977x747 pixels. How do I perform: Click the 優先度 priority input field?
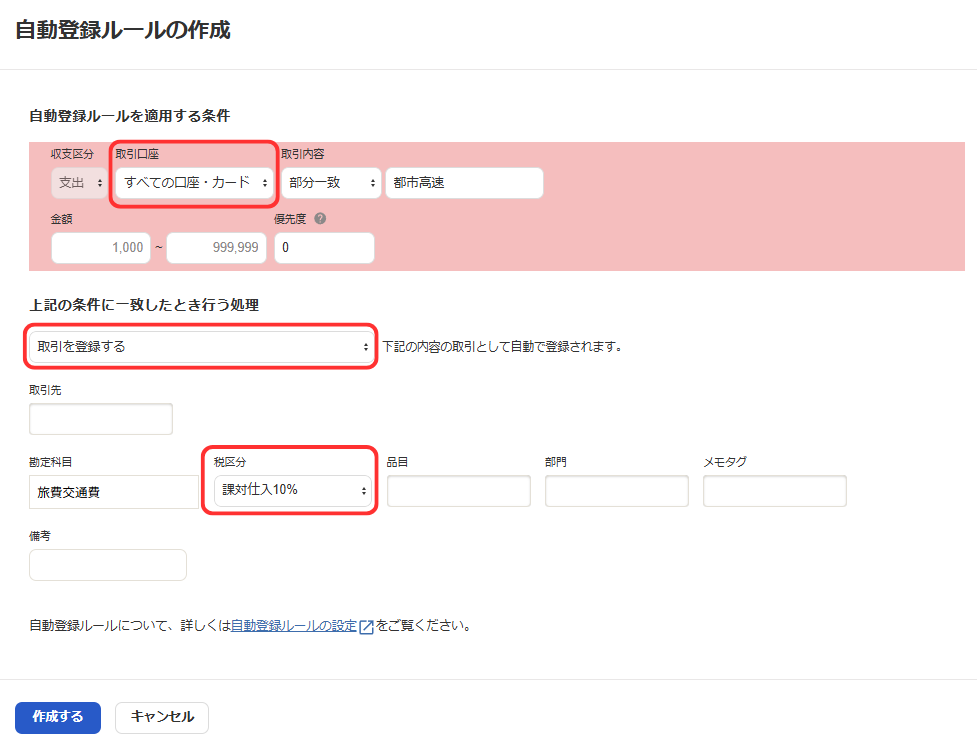pos(323,248)
